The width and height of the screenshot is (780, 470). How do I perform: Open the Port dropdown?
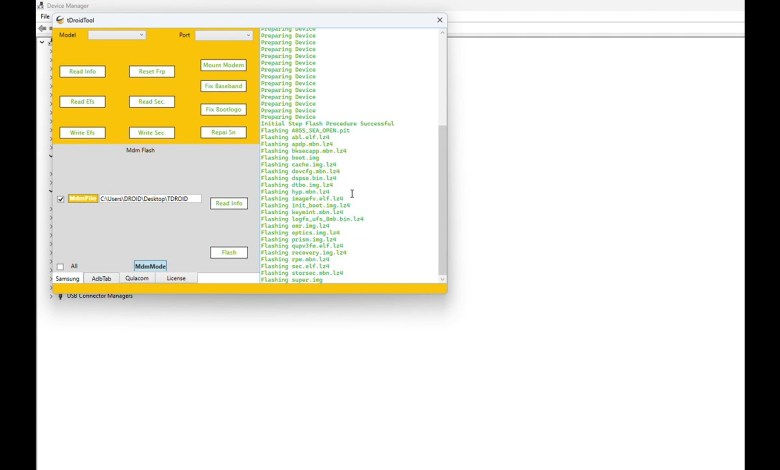(223, 35)
